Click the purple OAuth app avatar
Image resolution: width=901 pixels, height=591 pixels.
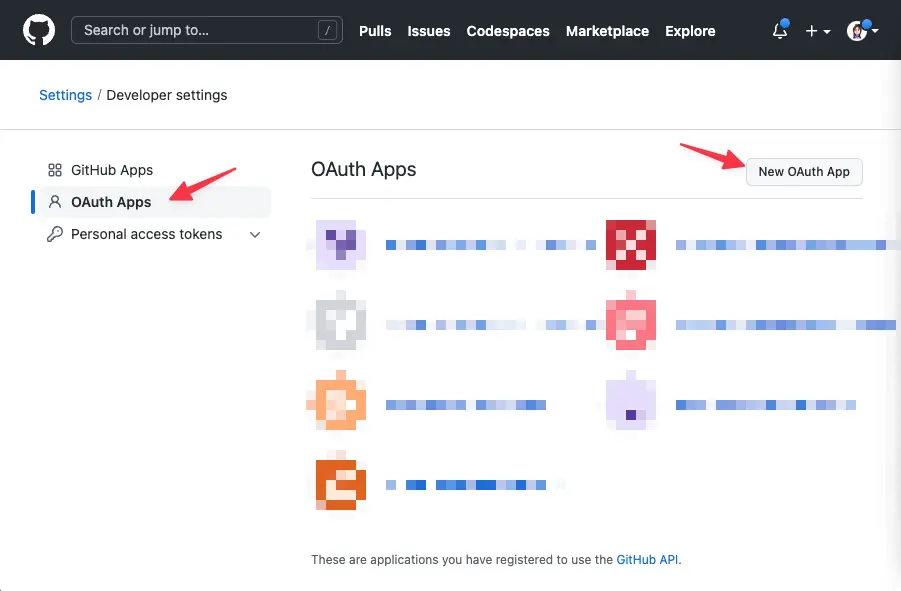(x=337, y=244)
